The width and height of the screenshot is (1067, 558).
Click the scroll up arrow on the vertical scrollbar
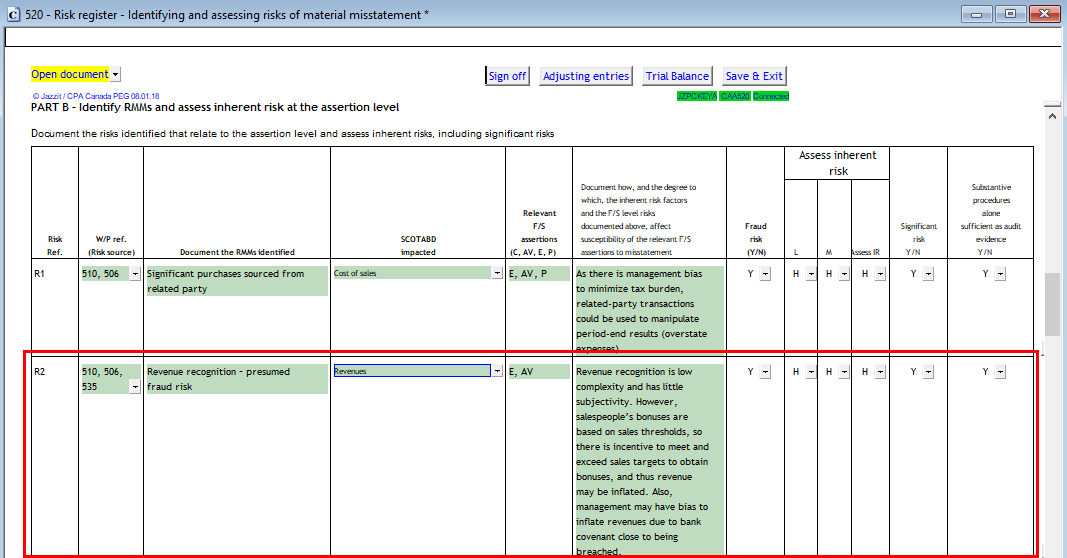click(1052, 116)
